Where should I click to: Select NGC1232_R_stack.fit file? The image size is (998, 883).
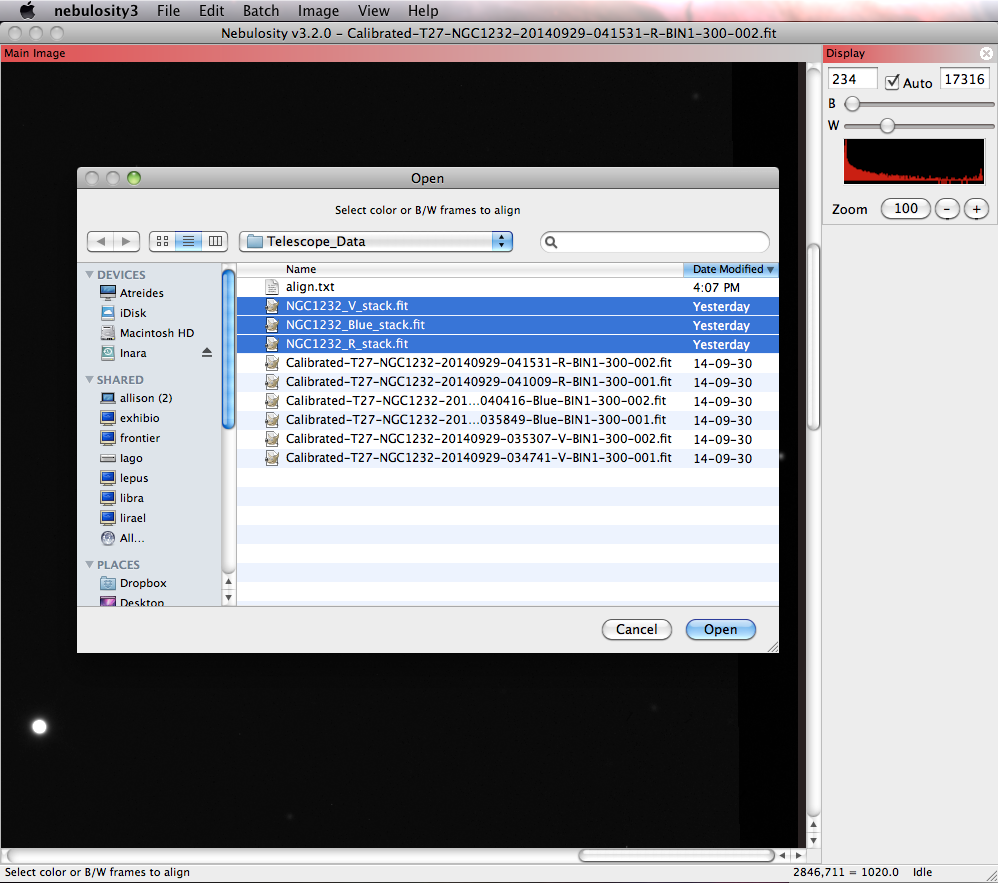coord(508,344)
